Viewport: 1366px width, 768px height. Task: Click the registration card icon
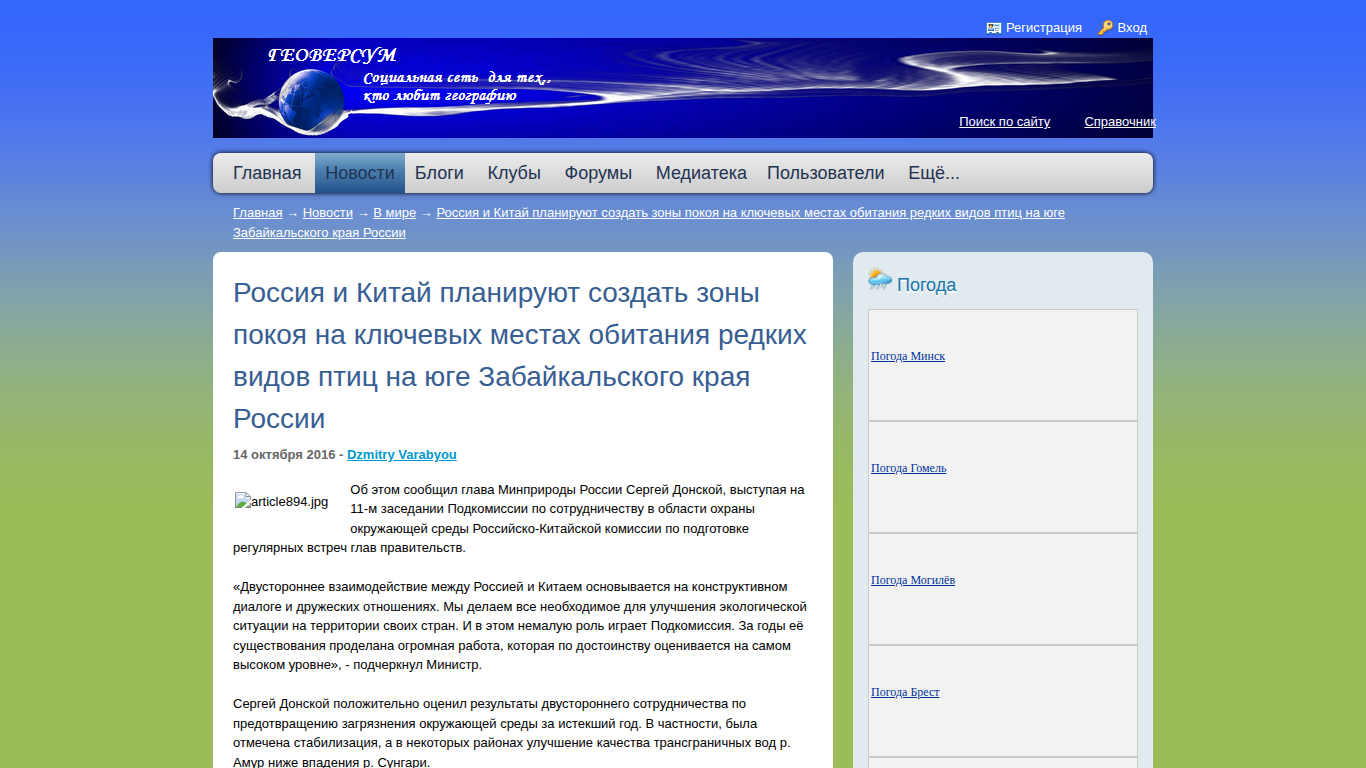coord(994,28)
